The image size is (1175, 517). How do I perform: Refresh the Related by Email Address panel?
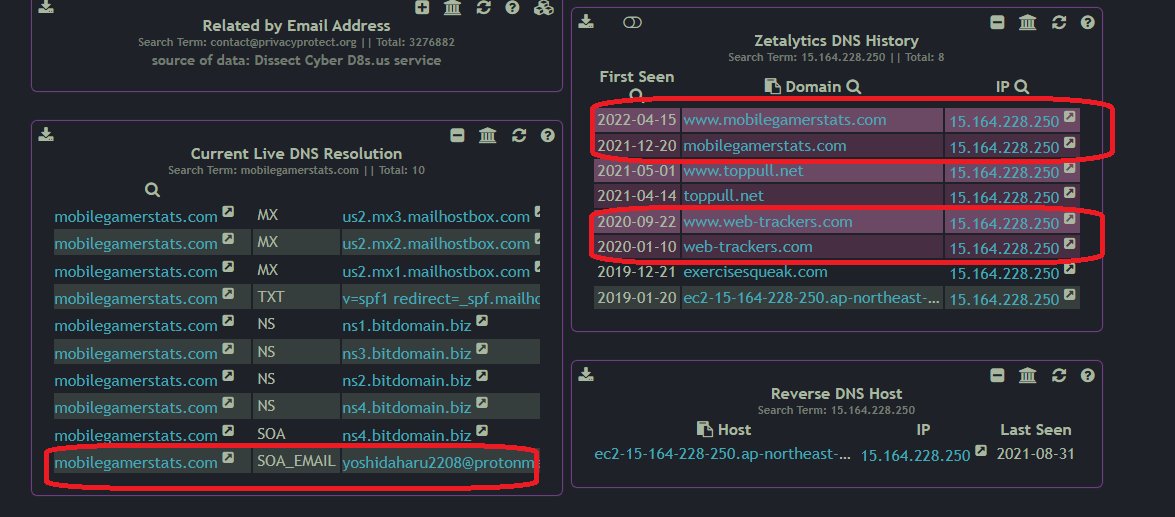(x=483, y=7)
